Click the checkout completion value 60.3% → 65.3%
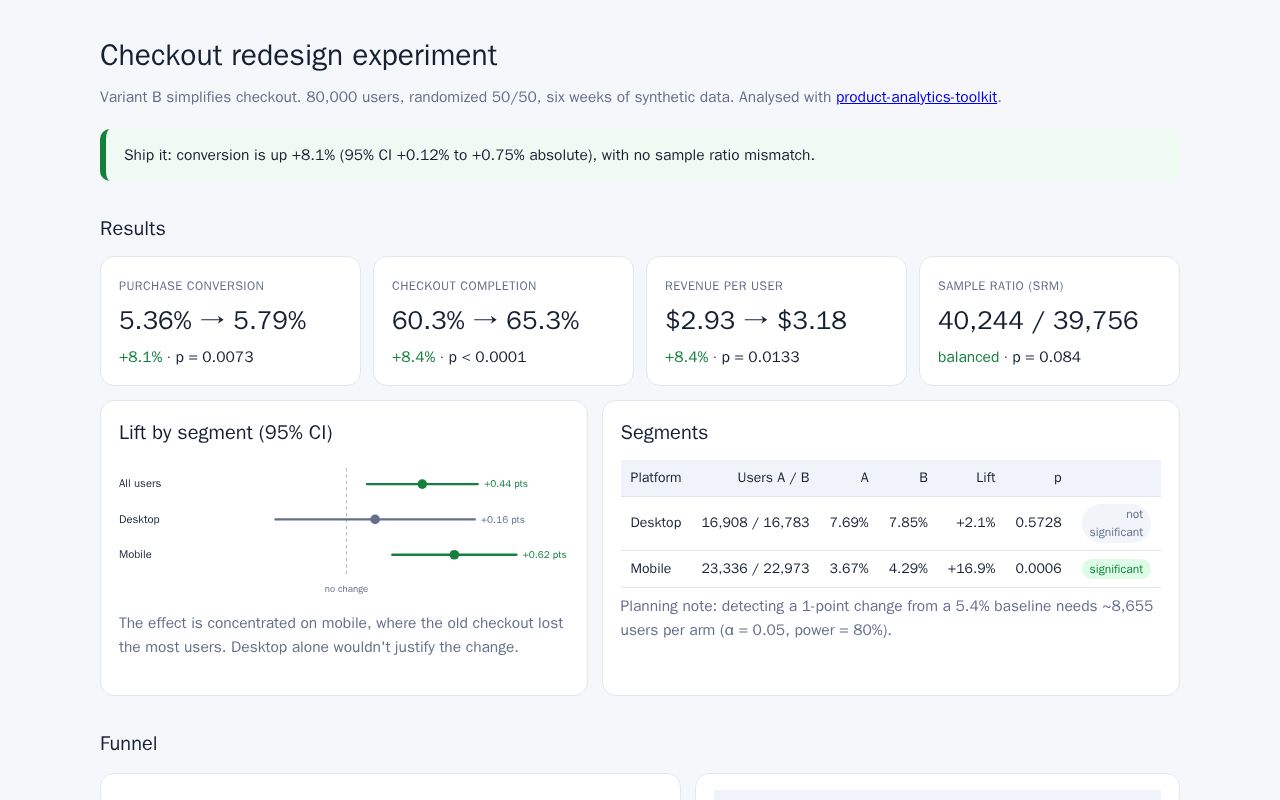This screenshot has height=800, width=1280. 485,320
